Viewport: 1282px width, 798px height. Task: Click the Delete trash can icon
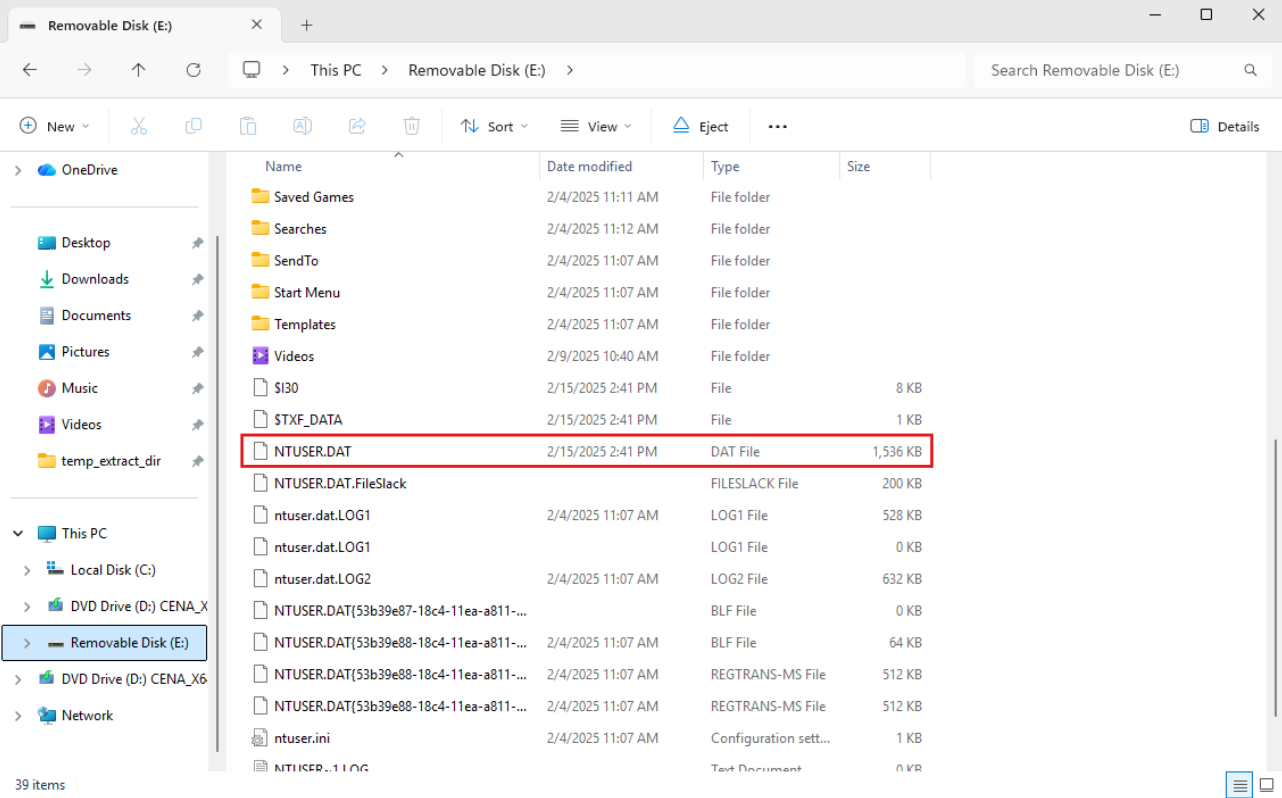(x=411, y=126)
